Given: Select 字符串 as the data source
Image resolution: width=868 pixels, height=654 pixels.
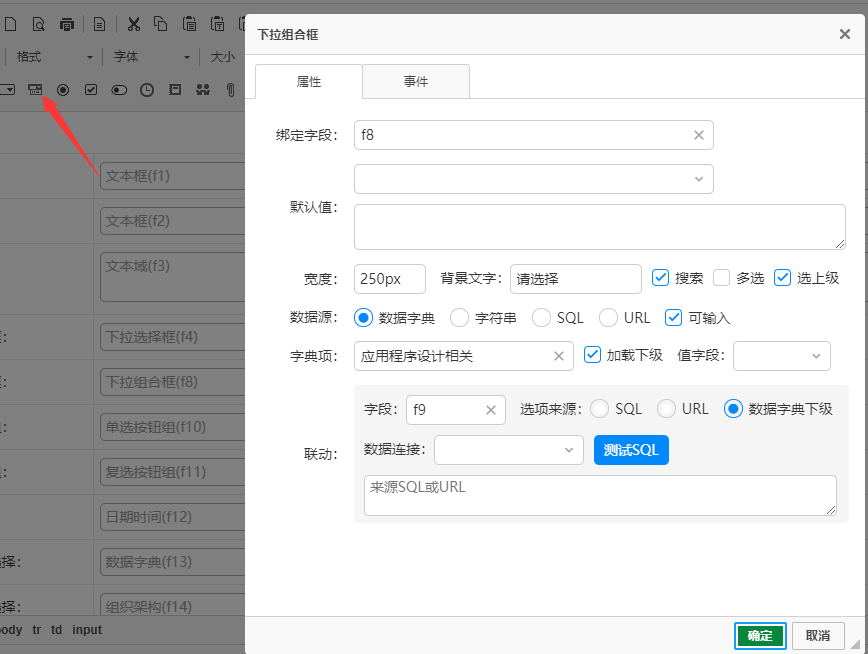Looking at the screenshot, I should pos(459,318).
